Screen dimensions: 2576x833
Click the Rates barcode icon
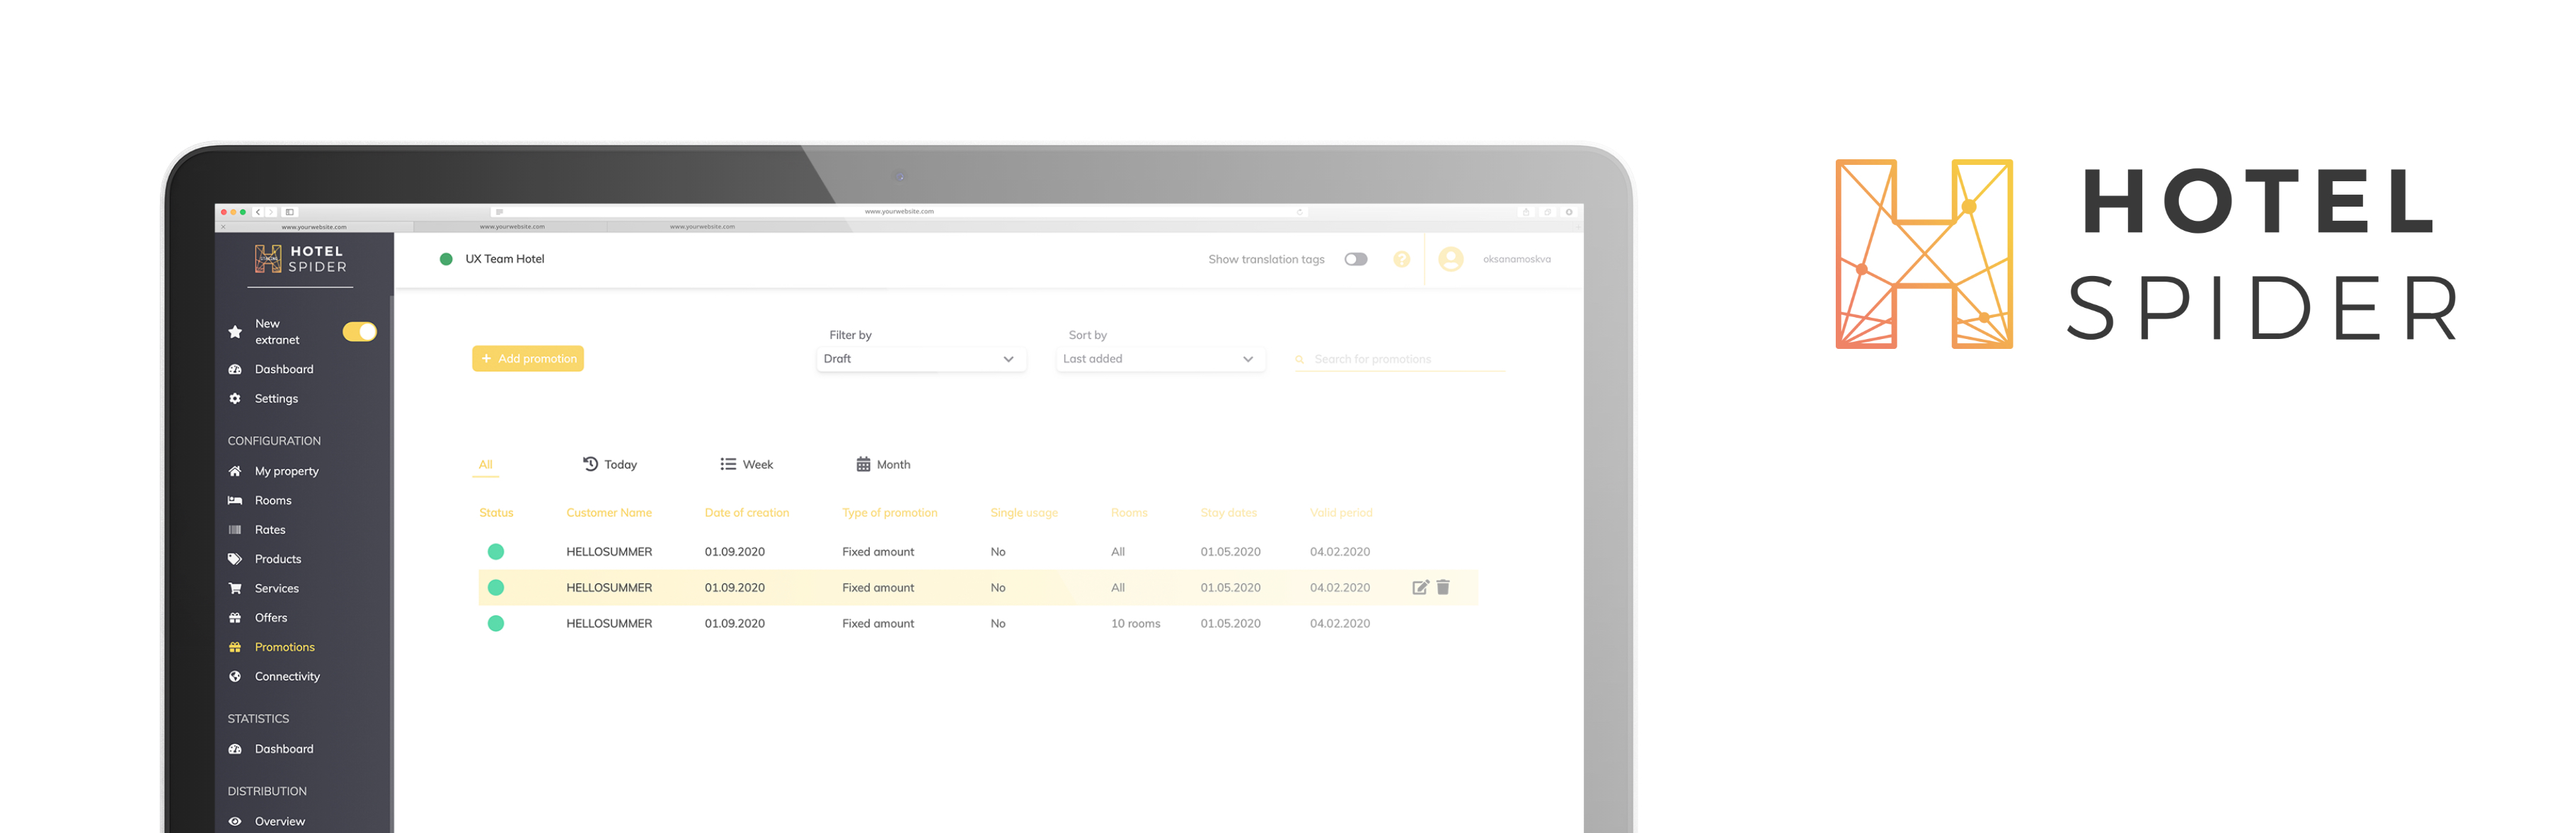235,529
